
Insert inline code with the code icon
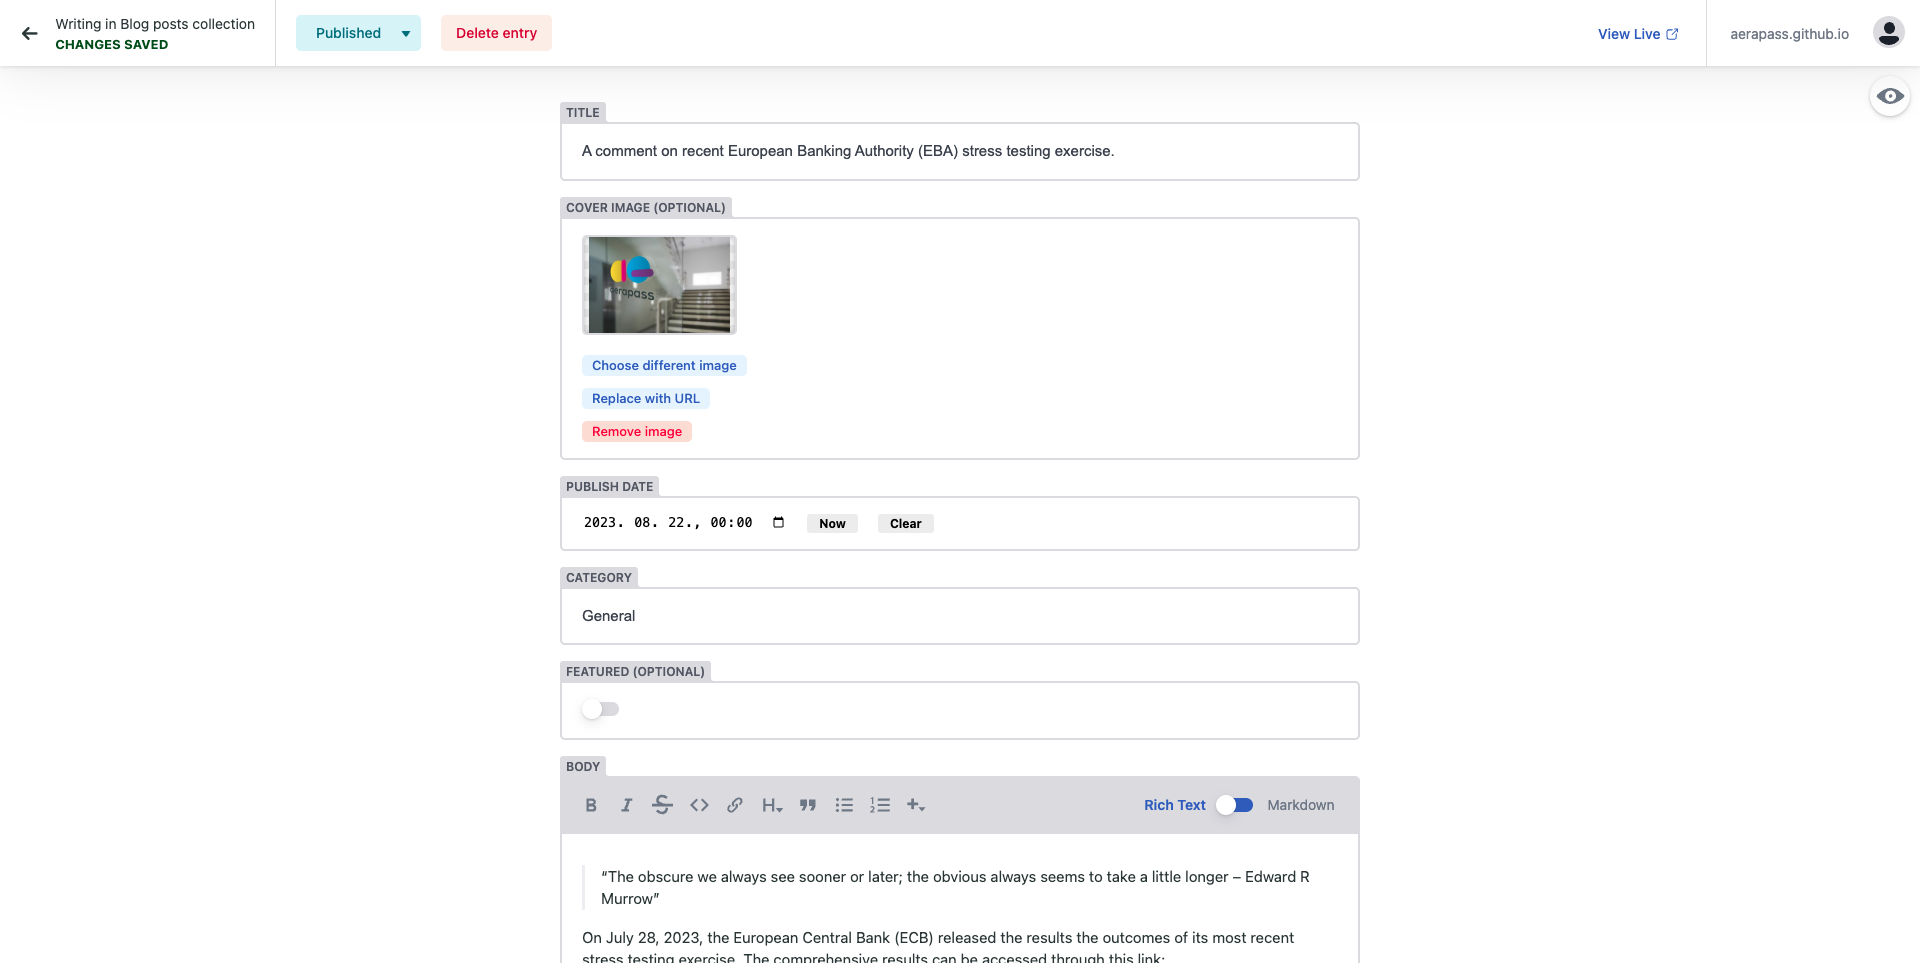(x=699, y=805)
